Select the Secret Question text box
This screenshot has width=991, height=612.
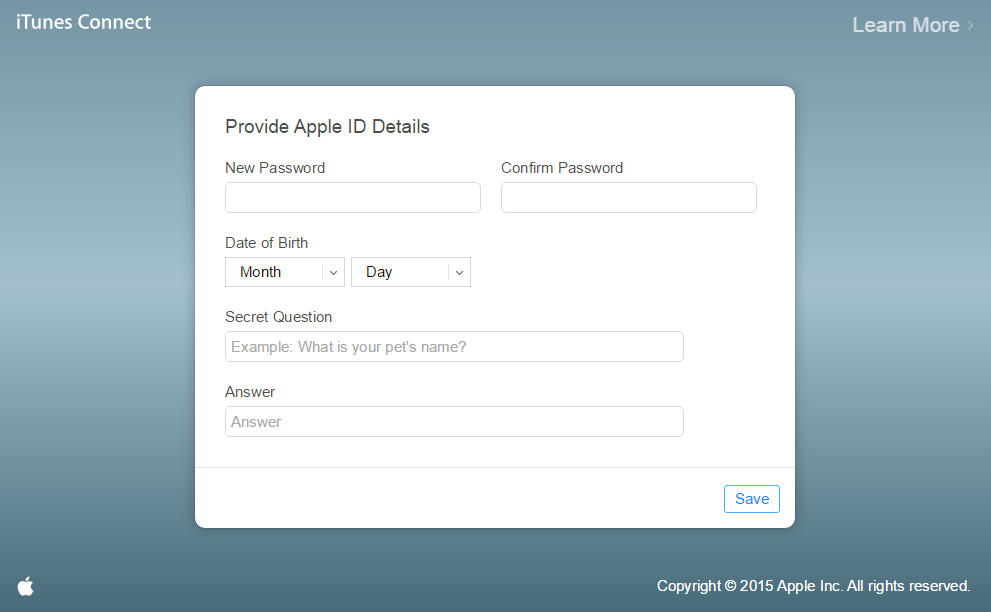pos(454,347)
